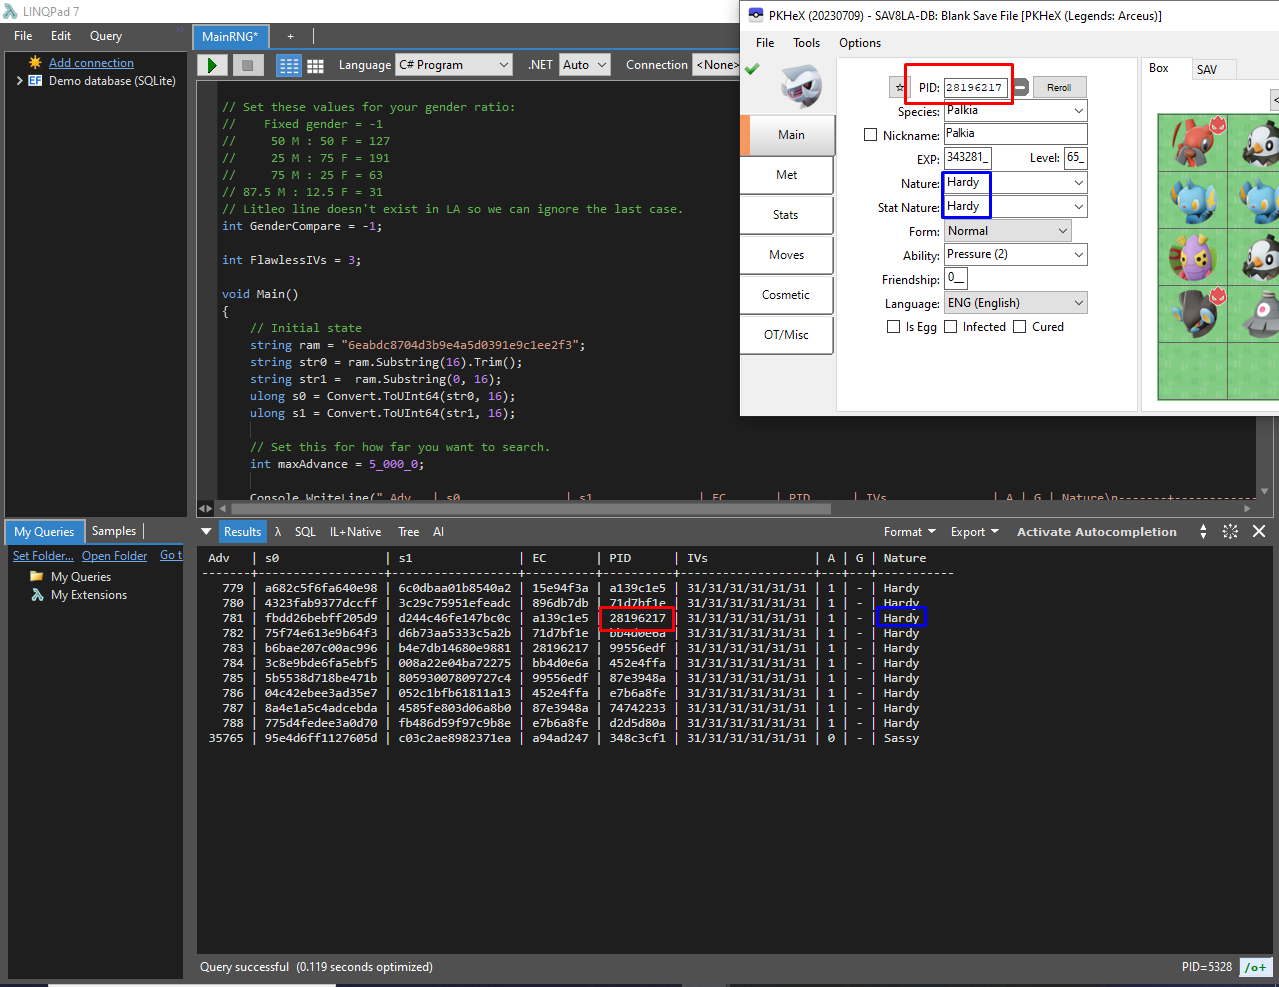Viewport: 1279px width, 987px height.
Task: Click the Add connection star icon
Action: point(36,62)
